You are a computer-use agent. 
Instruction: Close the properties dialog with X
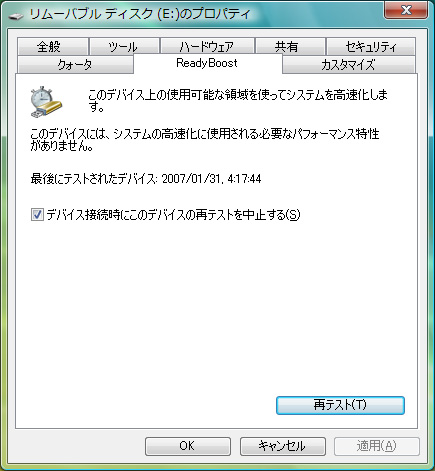tap(406, 10)
